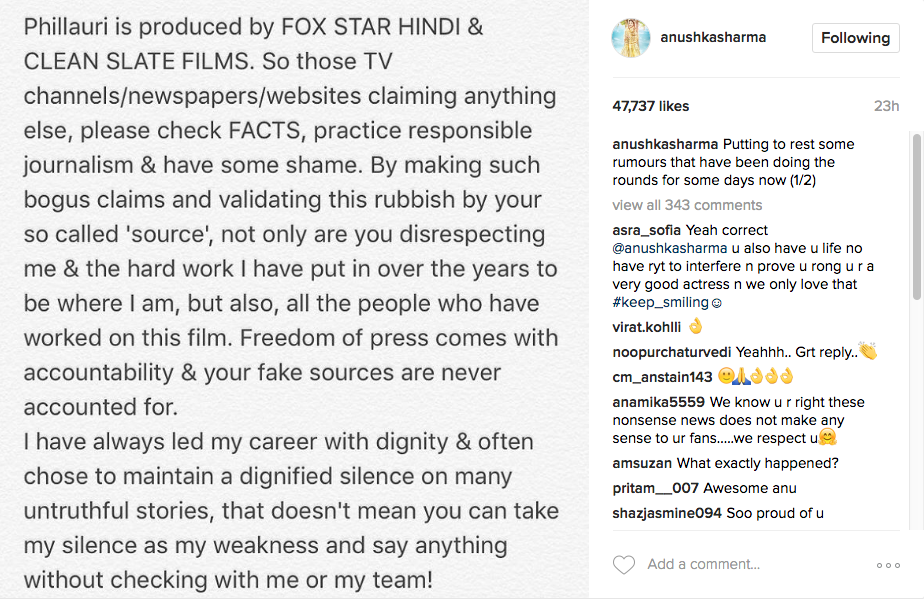Click the 23h post timestamp
924x599 pixels.
click(x=886, y=106)
